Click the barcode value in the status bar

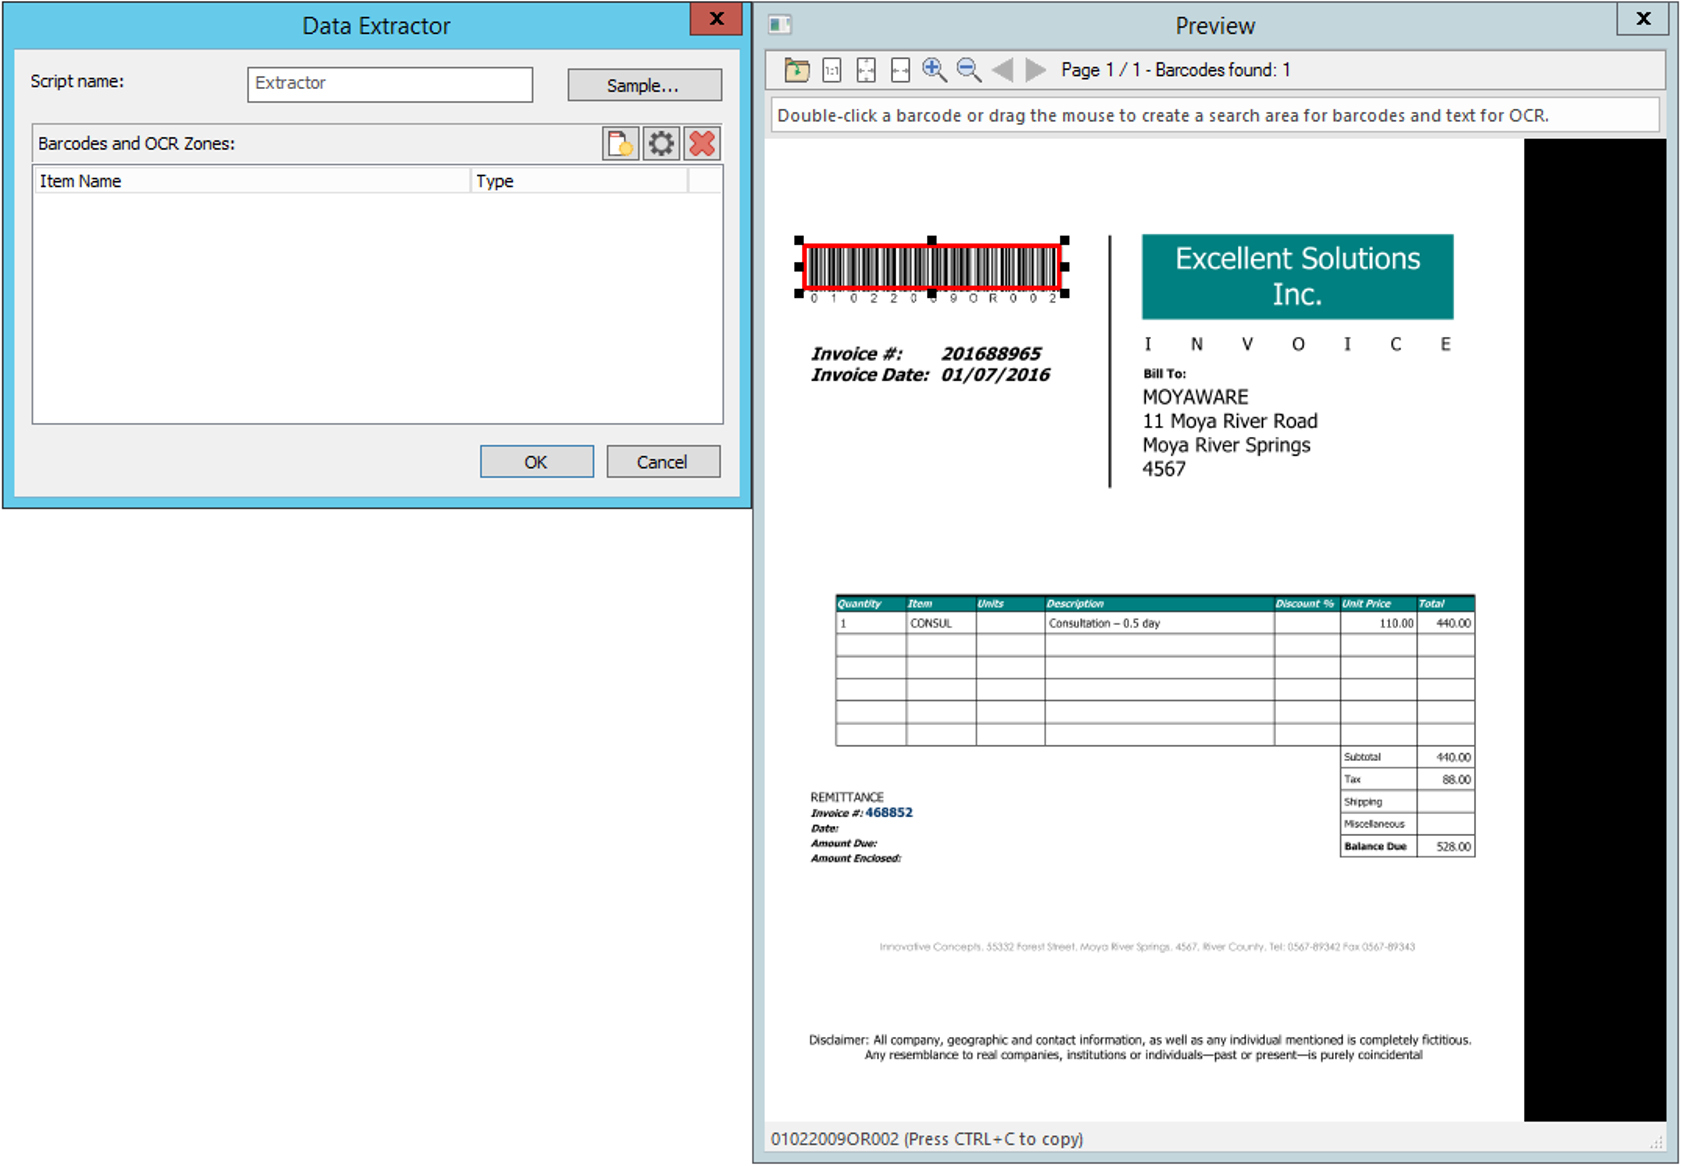(837, 1139)
